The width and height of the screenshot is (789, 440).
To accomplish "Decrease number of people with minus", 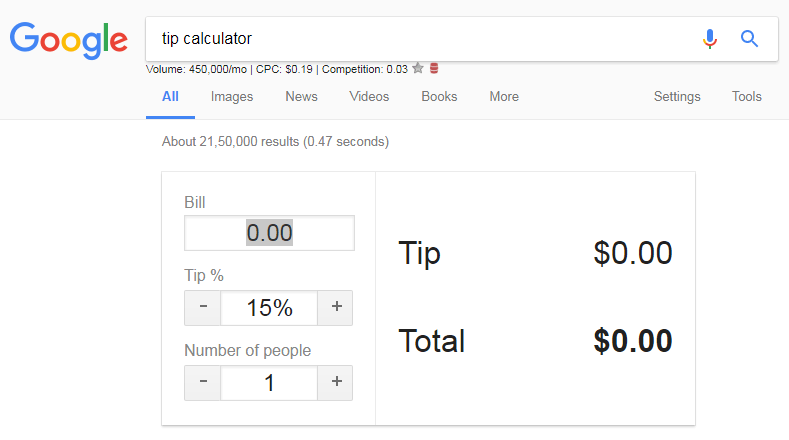I will click(203, 382).
